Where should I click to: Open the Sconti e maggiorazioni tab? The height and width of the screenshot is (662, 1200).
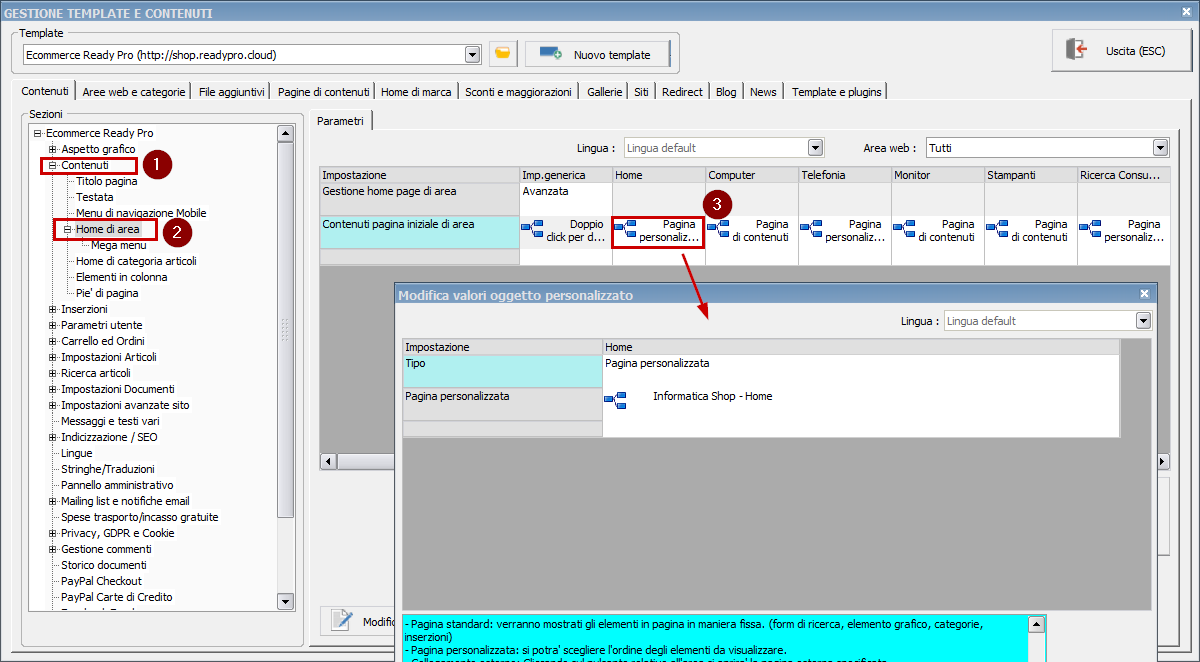(518, 92)
